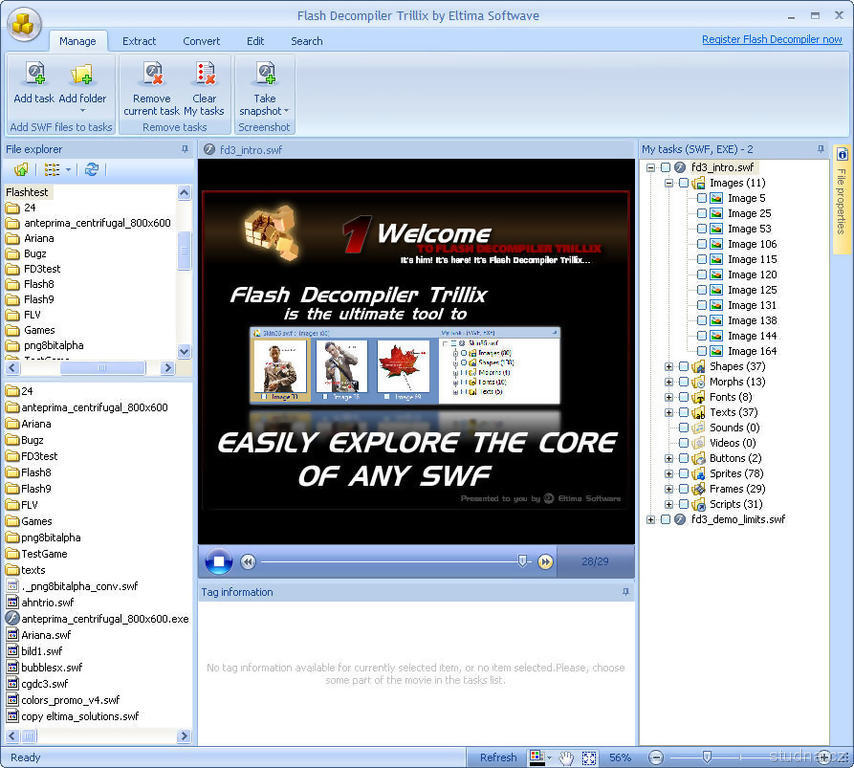
Task: Open the Convert ribbon tab
Action: [x=201, y=41]
